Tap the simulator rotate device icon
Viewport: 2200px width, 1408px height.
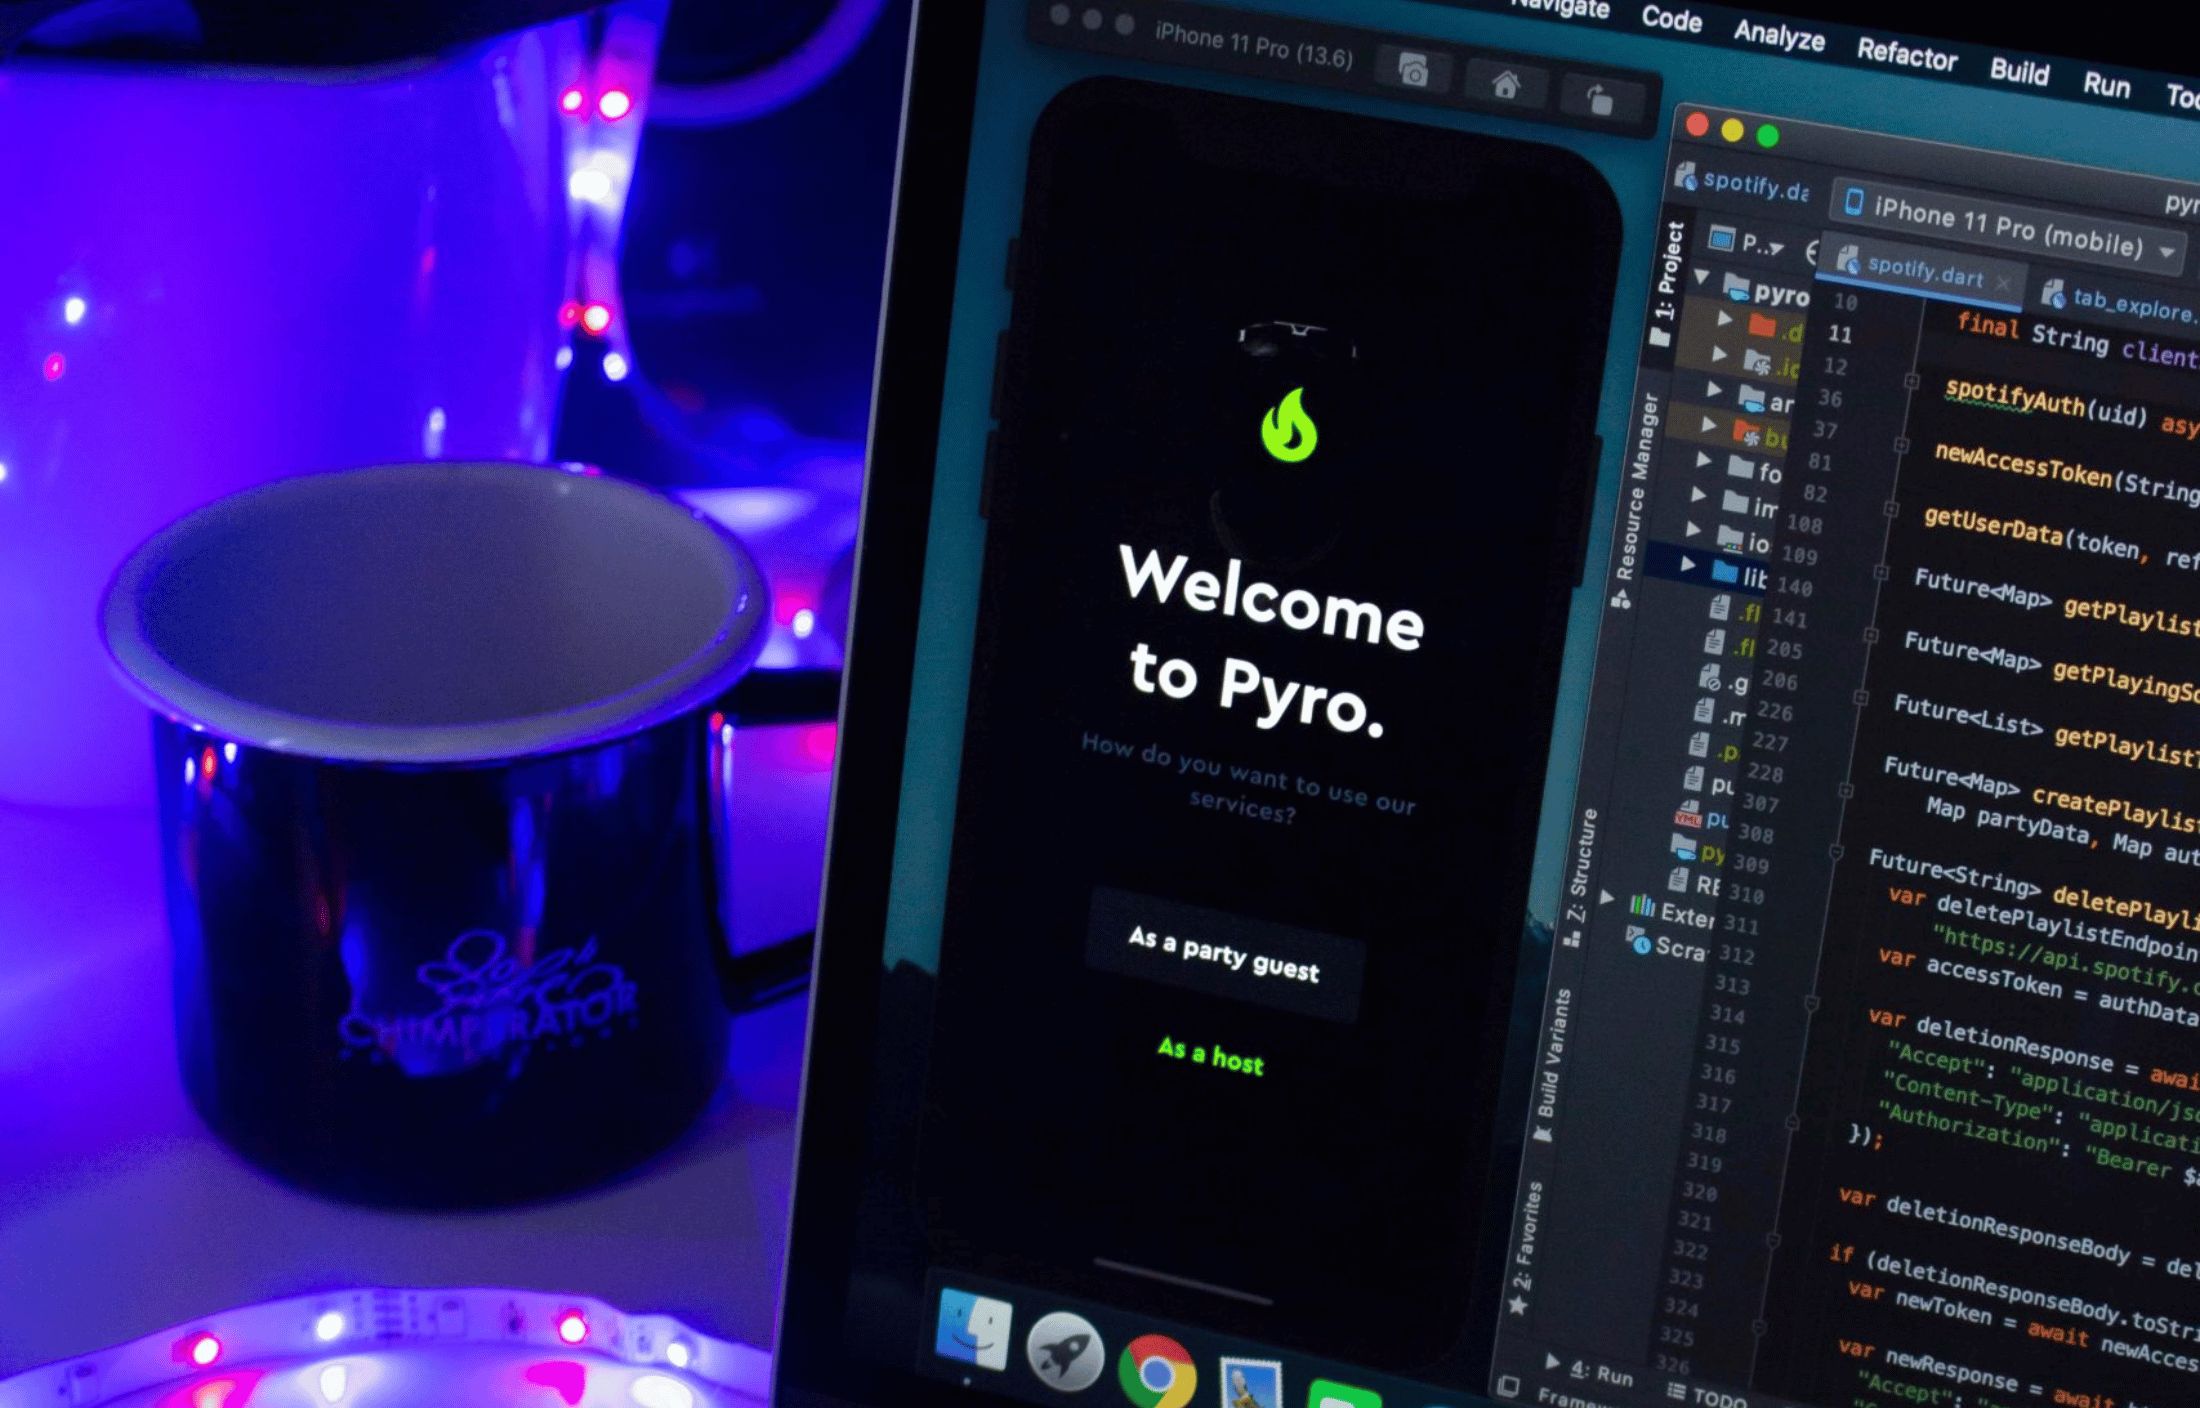click(1599, 99)
